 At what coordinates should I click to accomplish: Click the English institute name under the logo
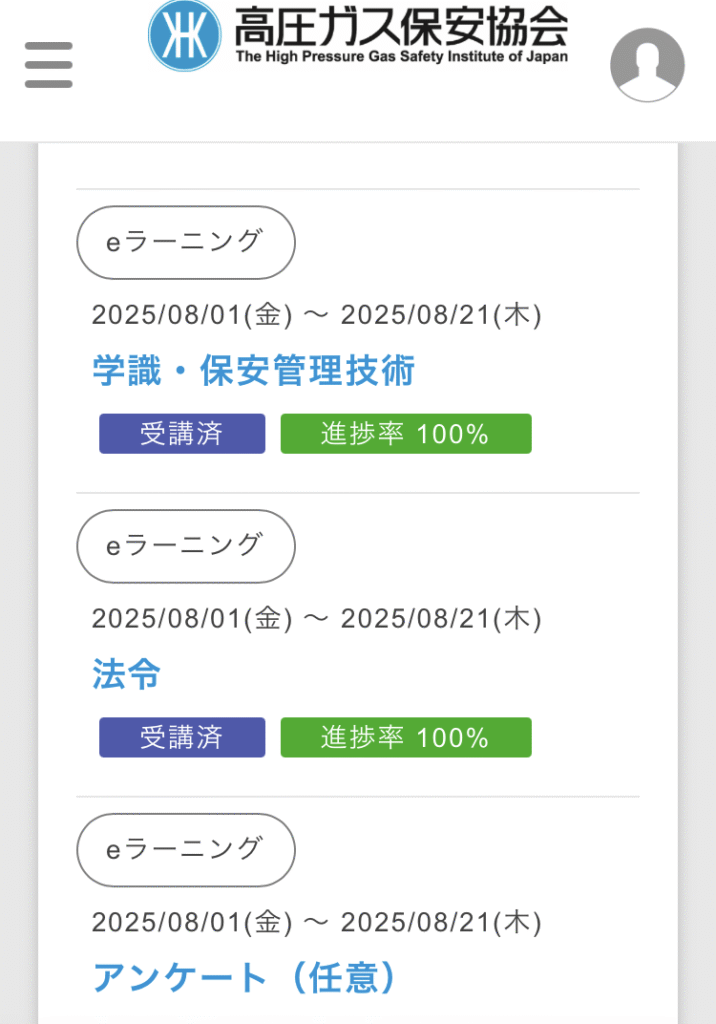(401, 57)
